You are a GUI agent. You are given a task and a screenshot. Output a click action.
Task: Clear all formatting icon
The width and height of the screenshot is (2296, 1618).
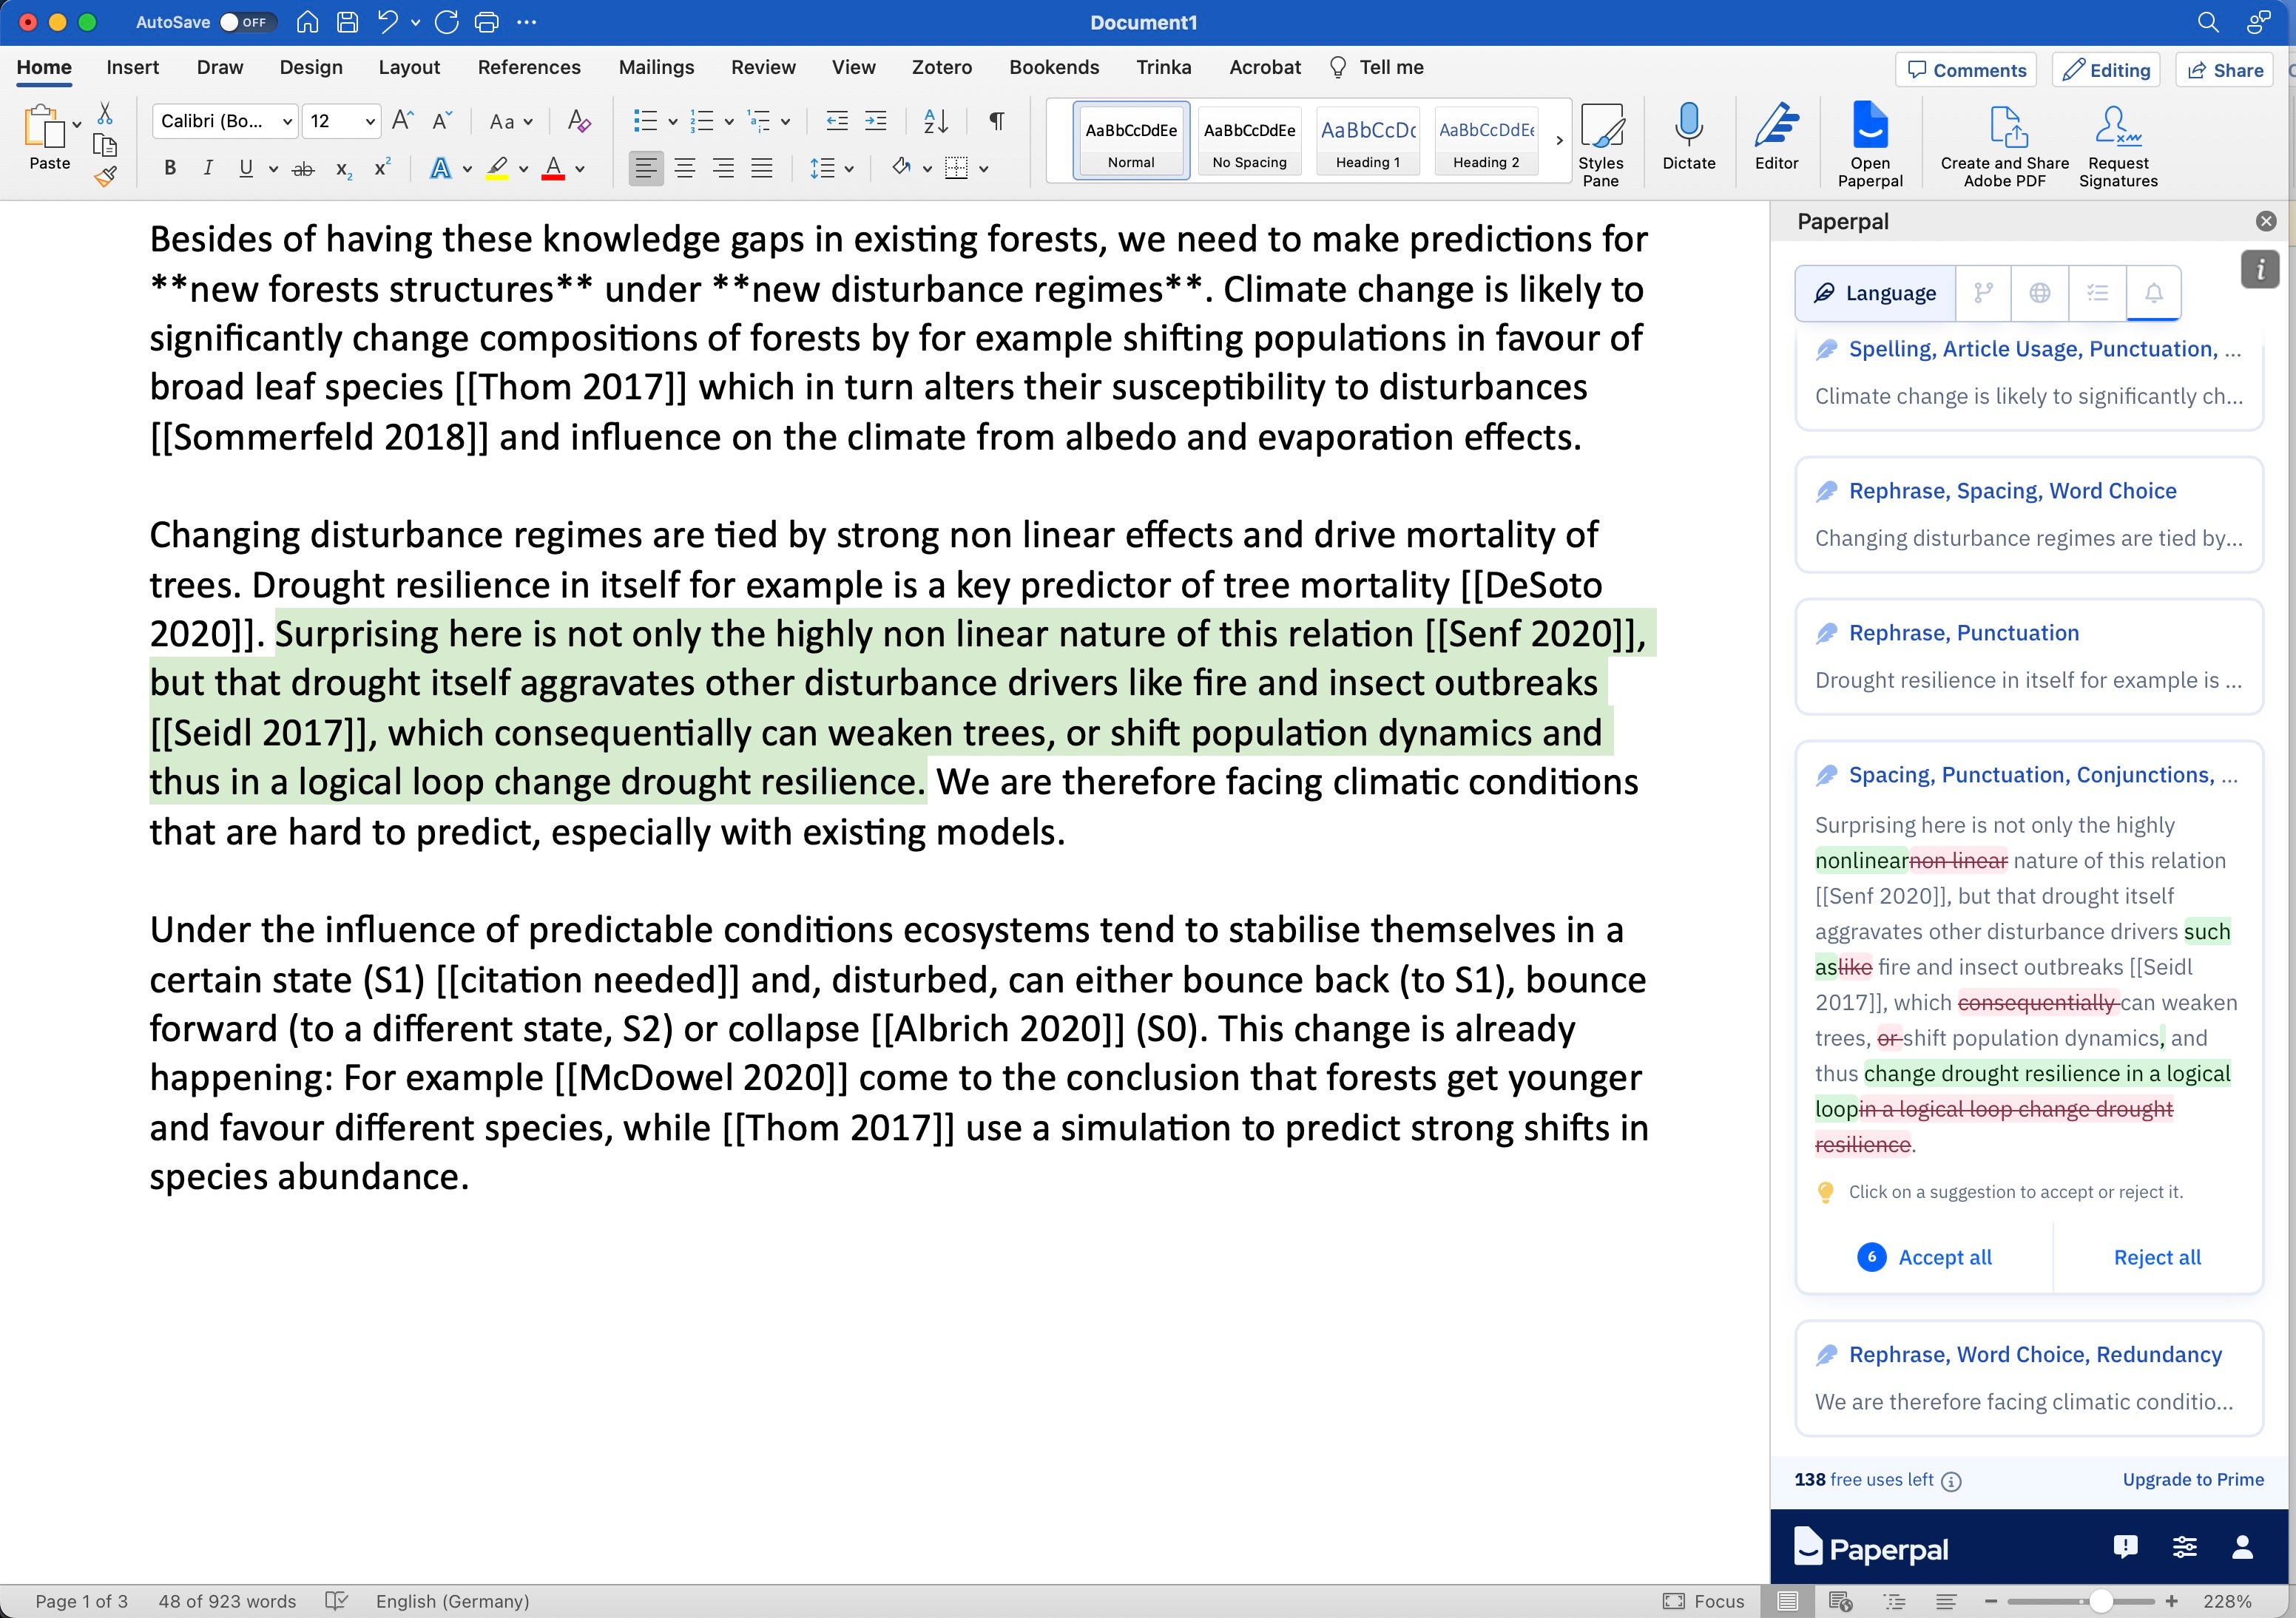(x=578, y=121)
